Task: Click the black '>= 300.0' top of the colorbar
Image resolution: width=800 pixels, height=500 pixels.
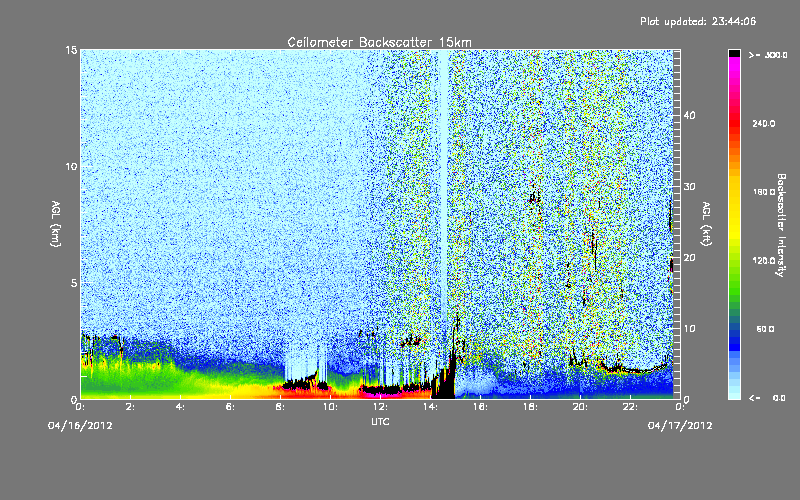Action: point(734,53)
